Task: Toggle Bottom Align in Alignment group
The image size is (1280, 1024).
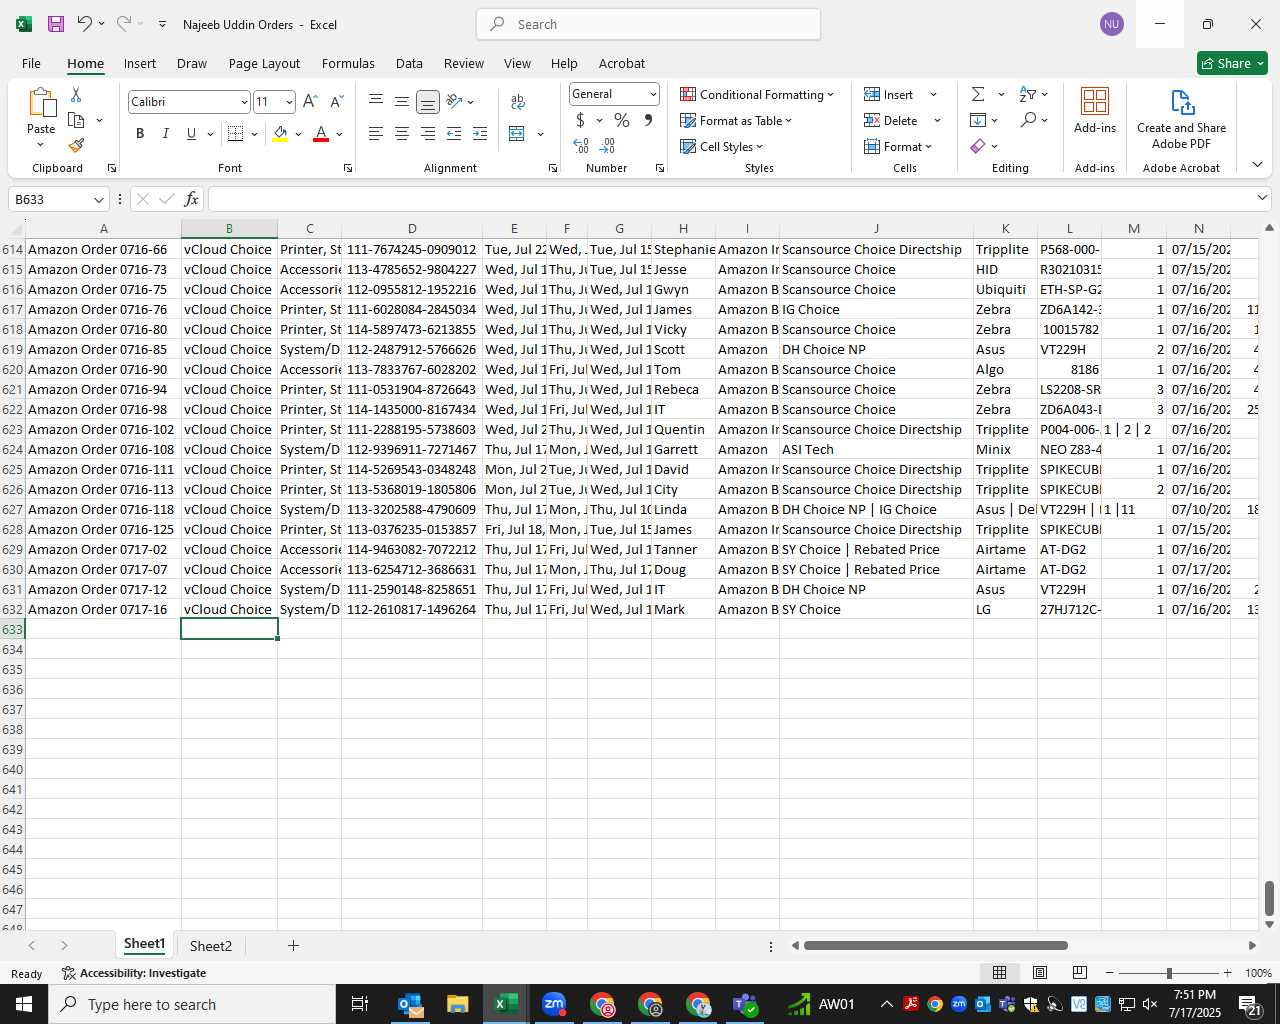Action: coord(427,101)
